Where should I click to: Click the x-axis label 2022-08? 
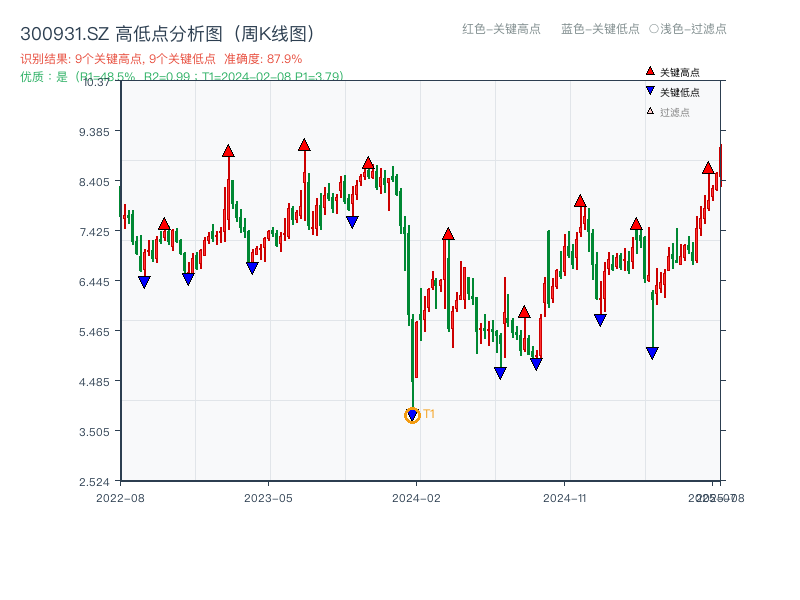(x=120, y=498)
